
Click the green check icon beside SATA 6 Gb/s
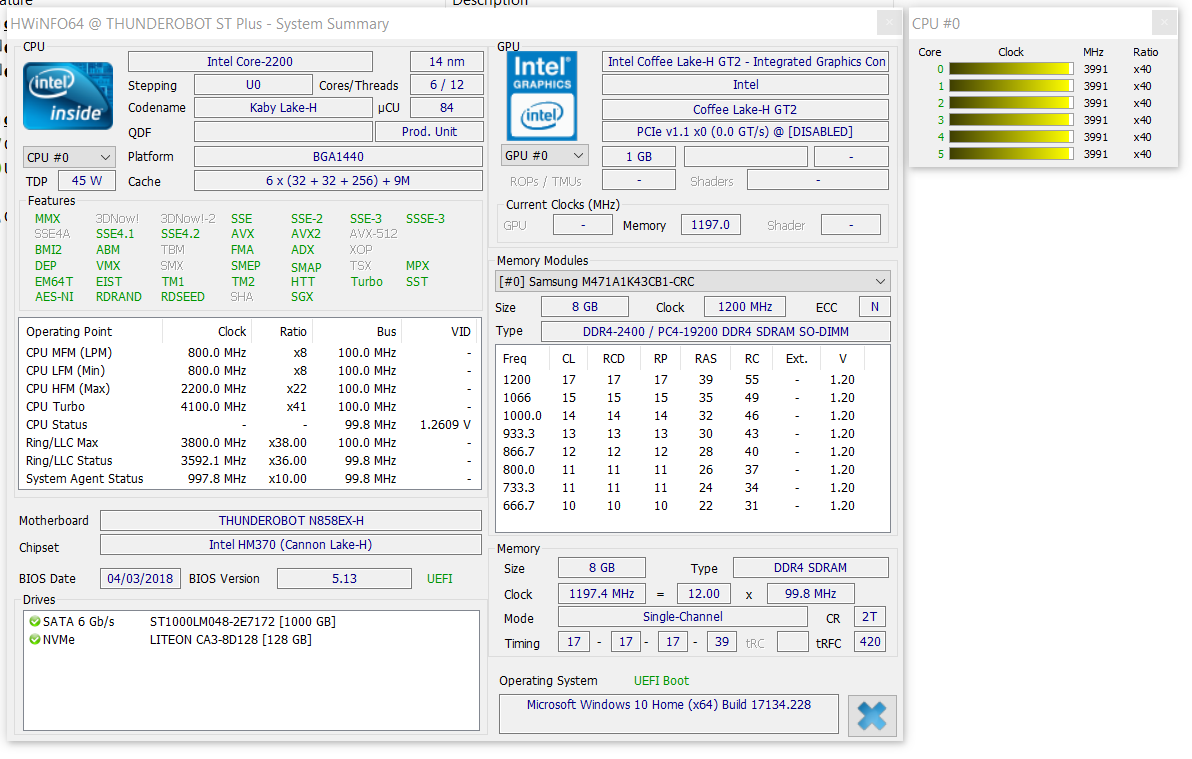[34, 621]
